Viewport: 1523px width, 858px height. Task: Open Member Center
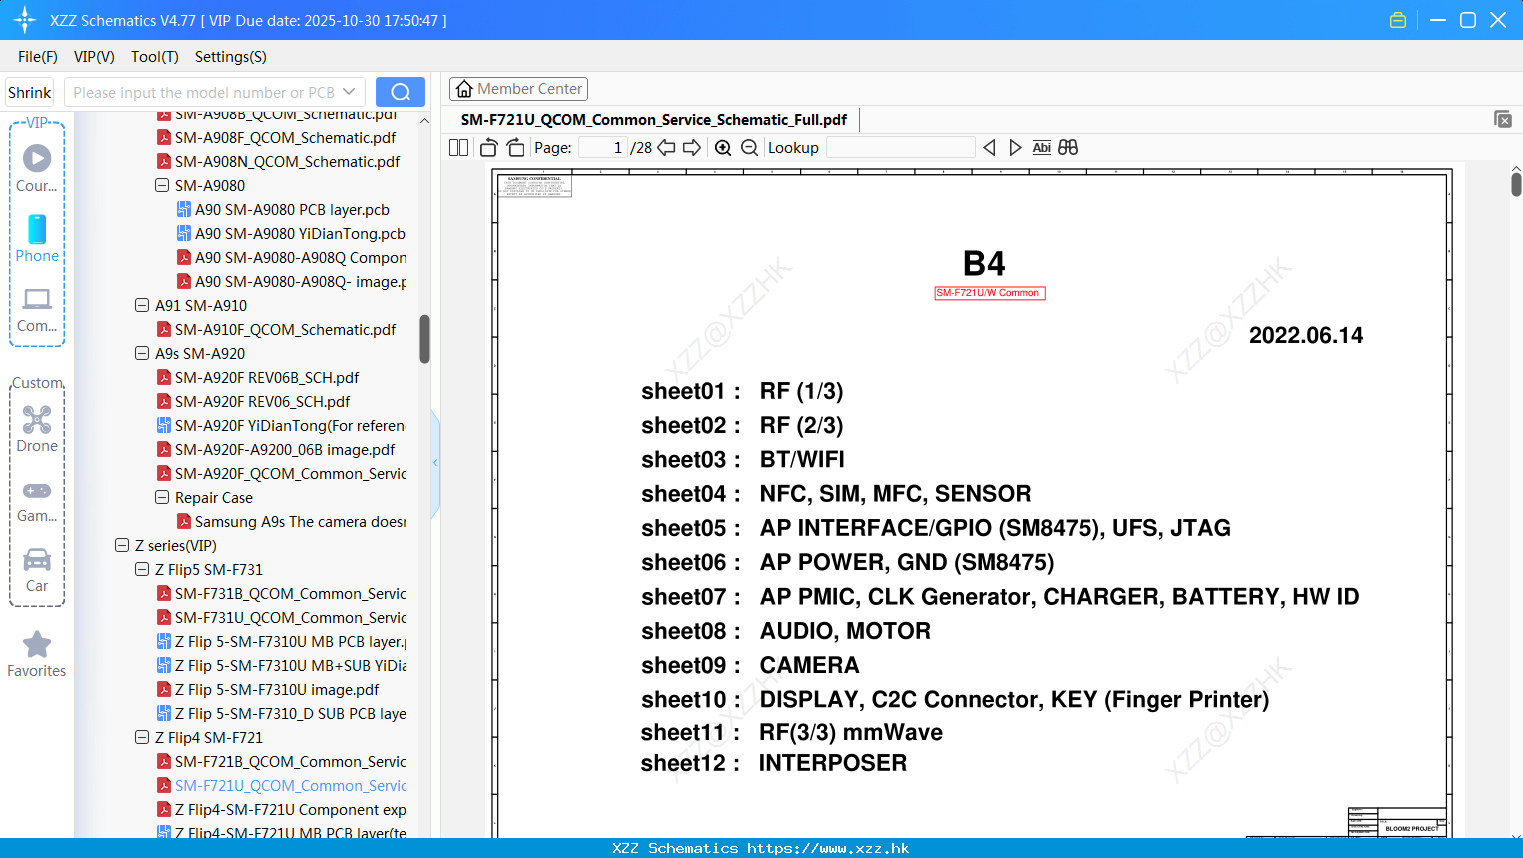click(x=518, y=89)
